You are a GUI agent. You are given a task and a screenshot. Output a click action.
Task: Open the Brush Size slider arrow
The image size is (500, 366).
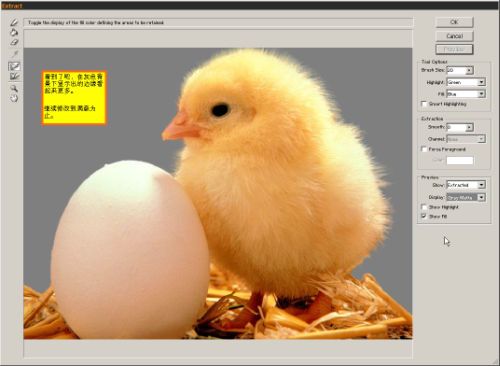[x=469, y=70]
